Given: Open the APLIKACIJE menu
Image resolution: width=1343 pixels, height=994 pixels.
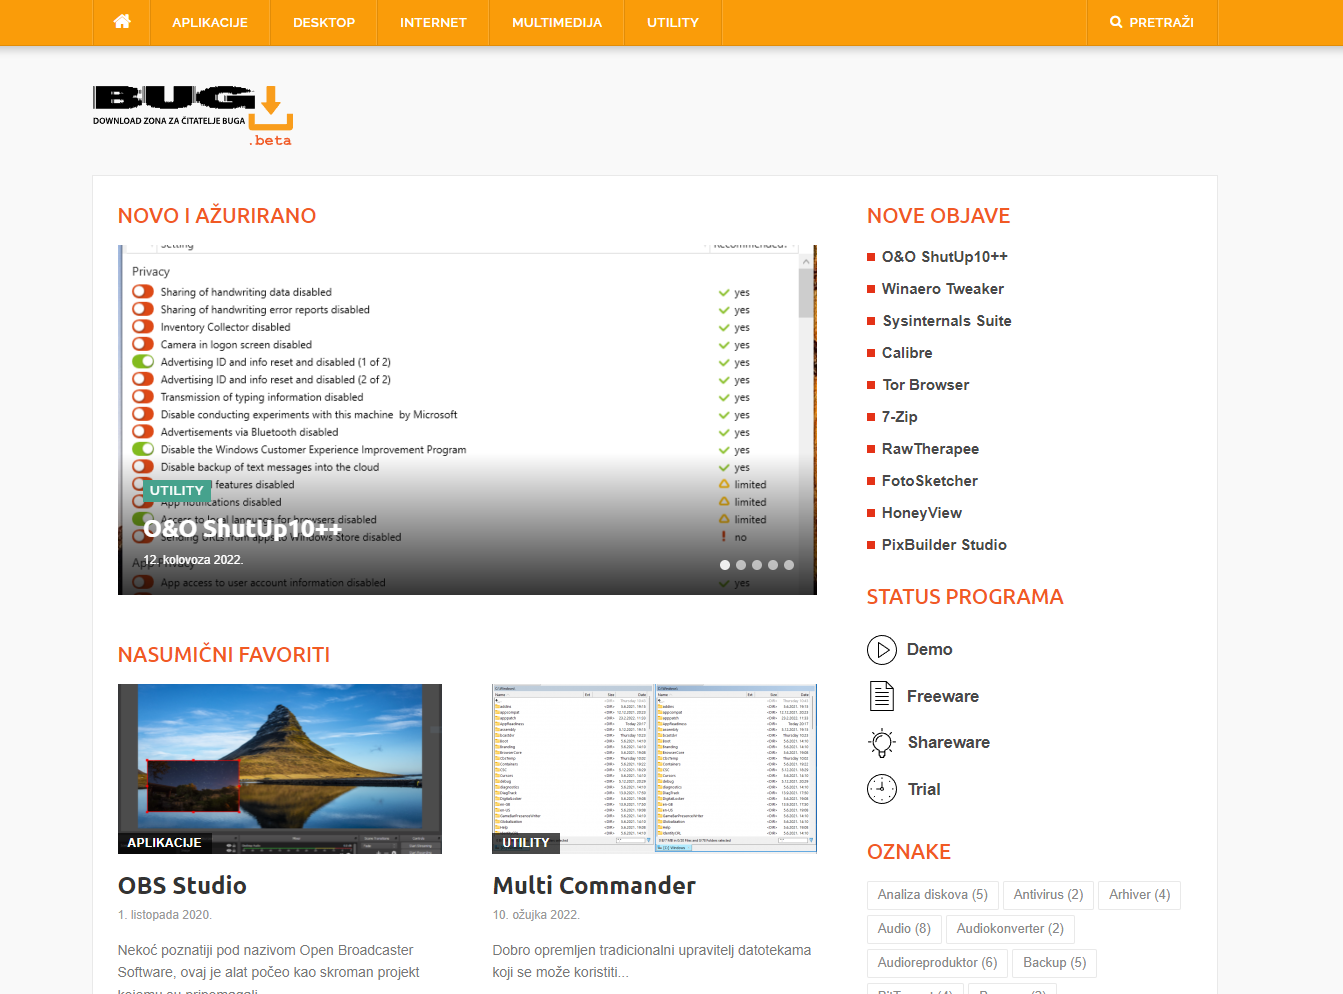Looking at the screenshot, I should [x=210, y=22].
